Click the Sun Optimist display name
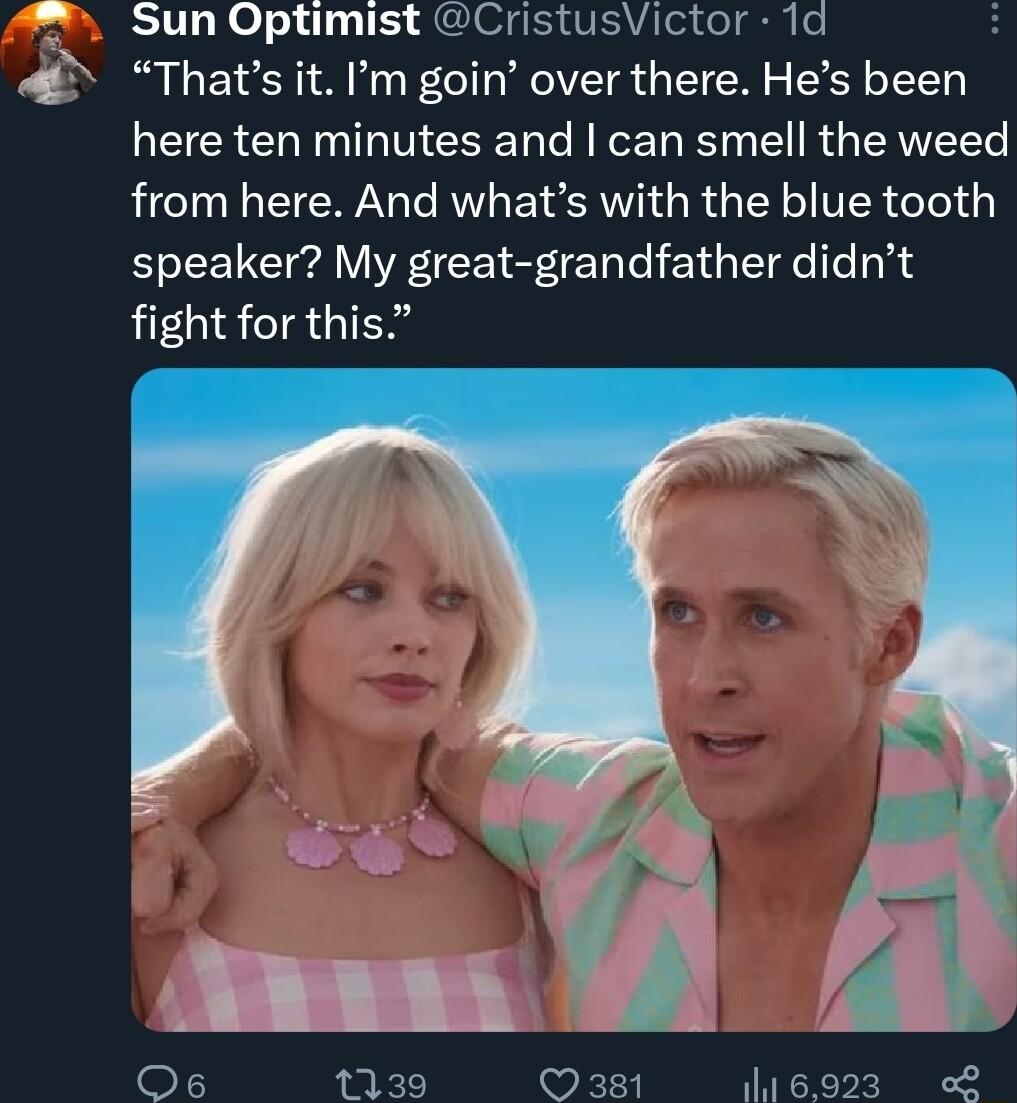This screenshot has width=1017, height=1103. coord(276,18)
